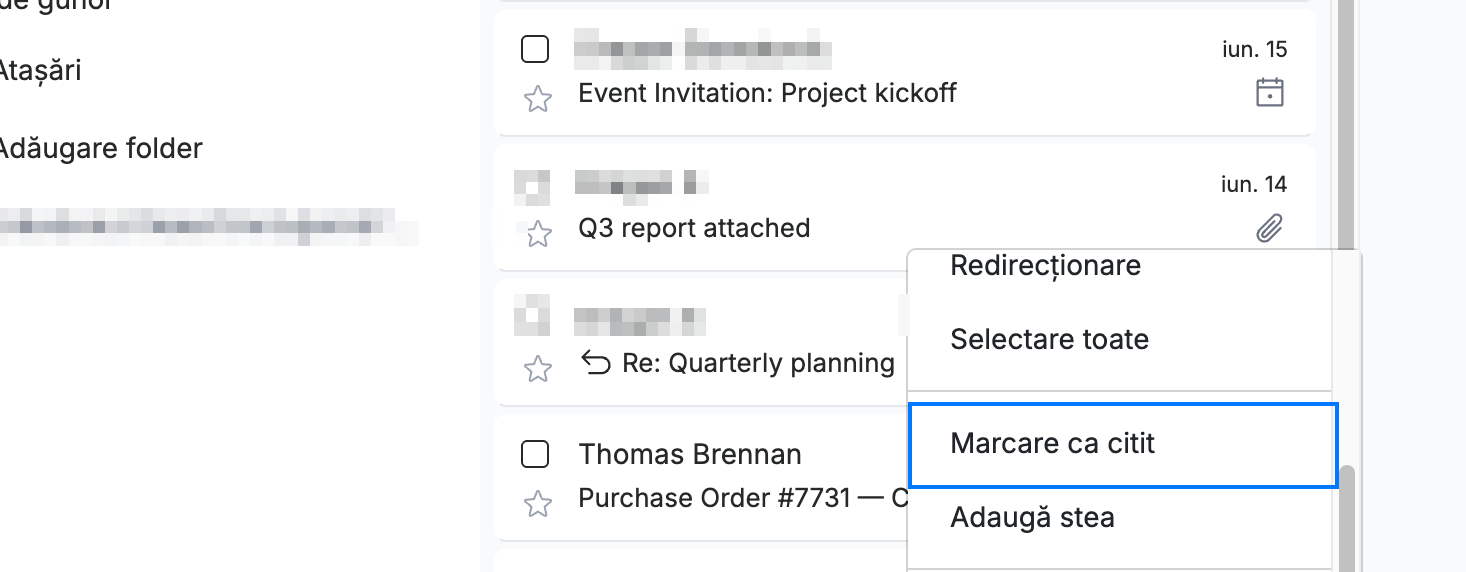The width and height of the screenshot is (1466, 572).
Task: Tick the checkbox for the Event Invitation email
Action: (536, 48)
